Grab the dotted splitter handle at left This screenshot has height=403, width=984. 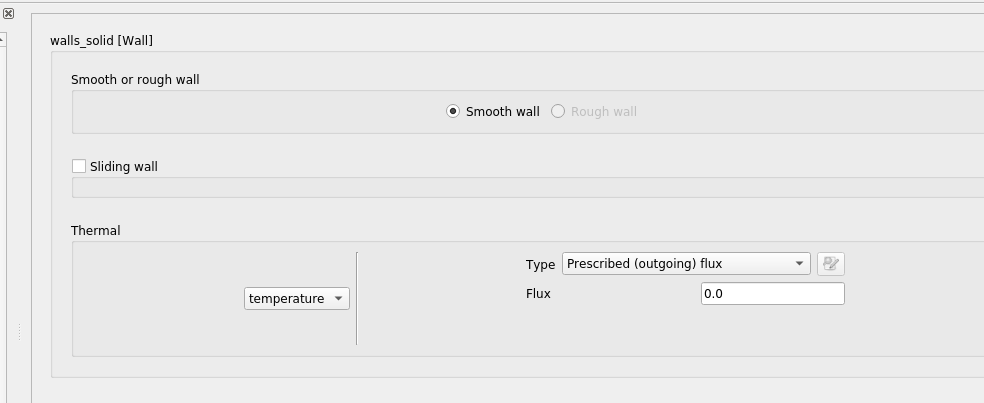(x=20, y=331)
